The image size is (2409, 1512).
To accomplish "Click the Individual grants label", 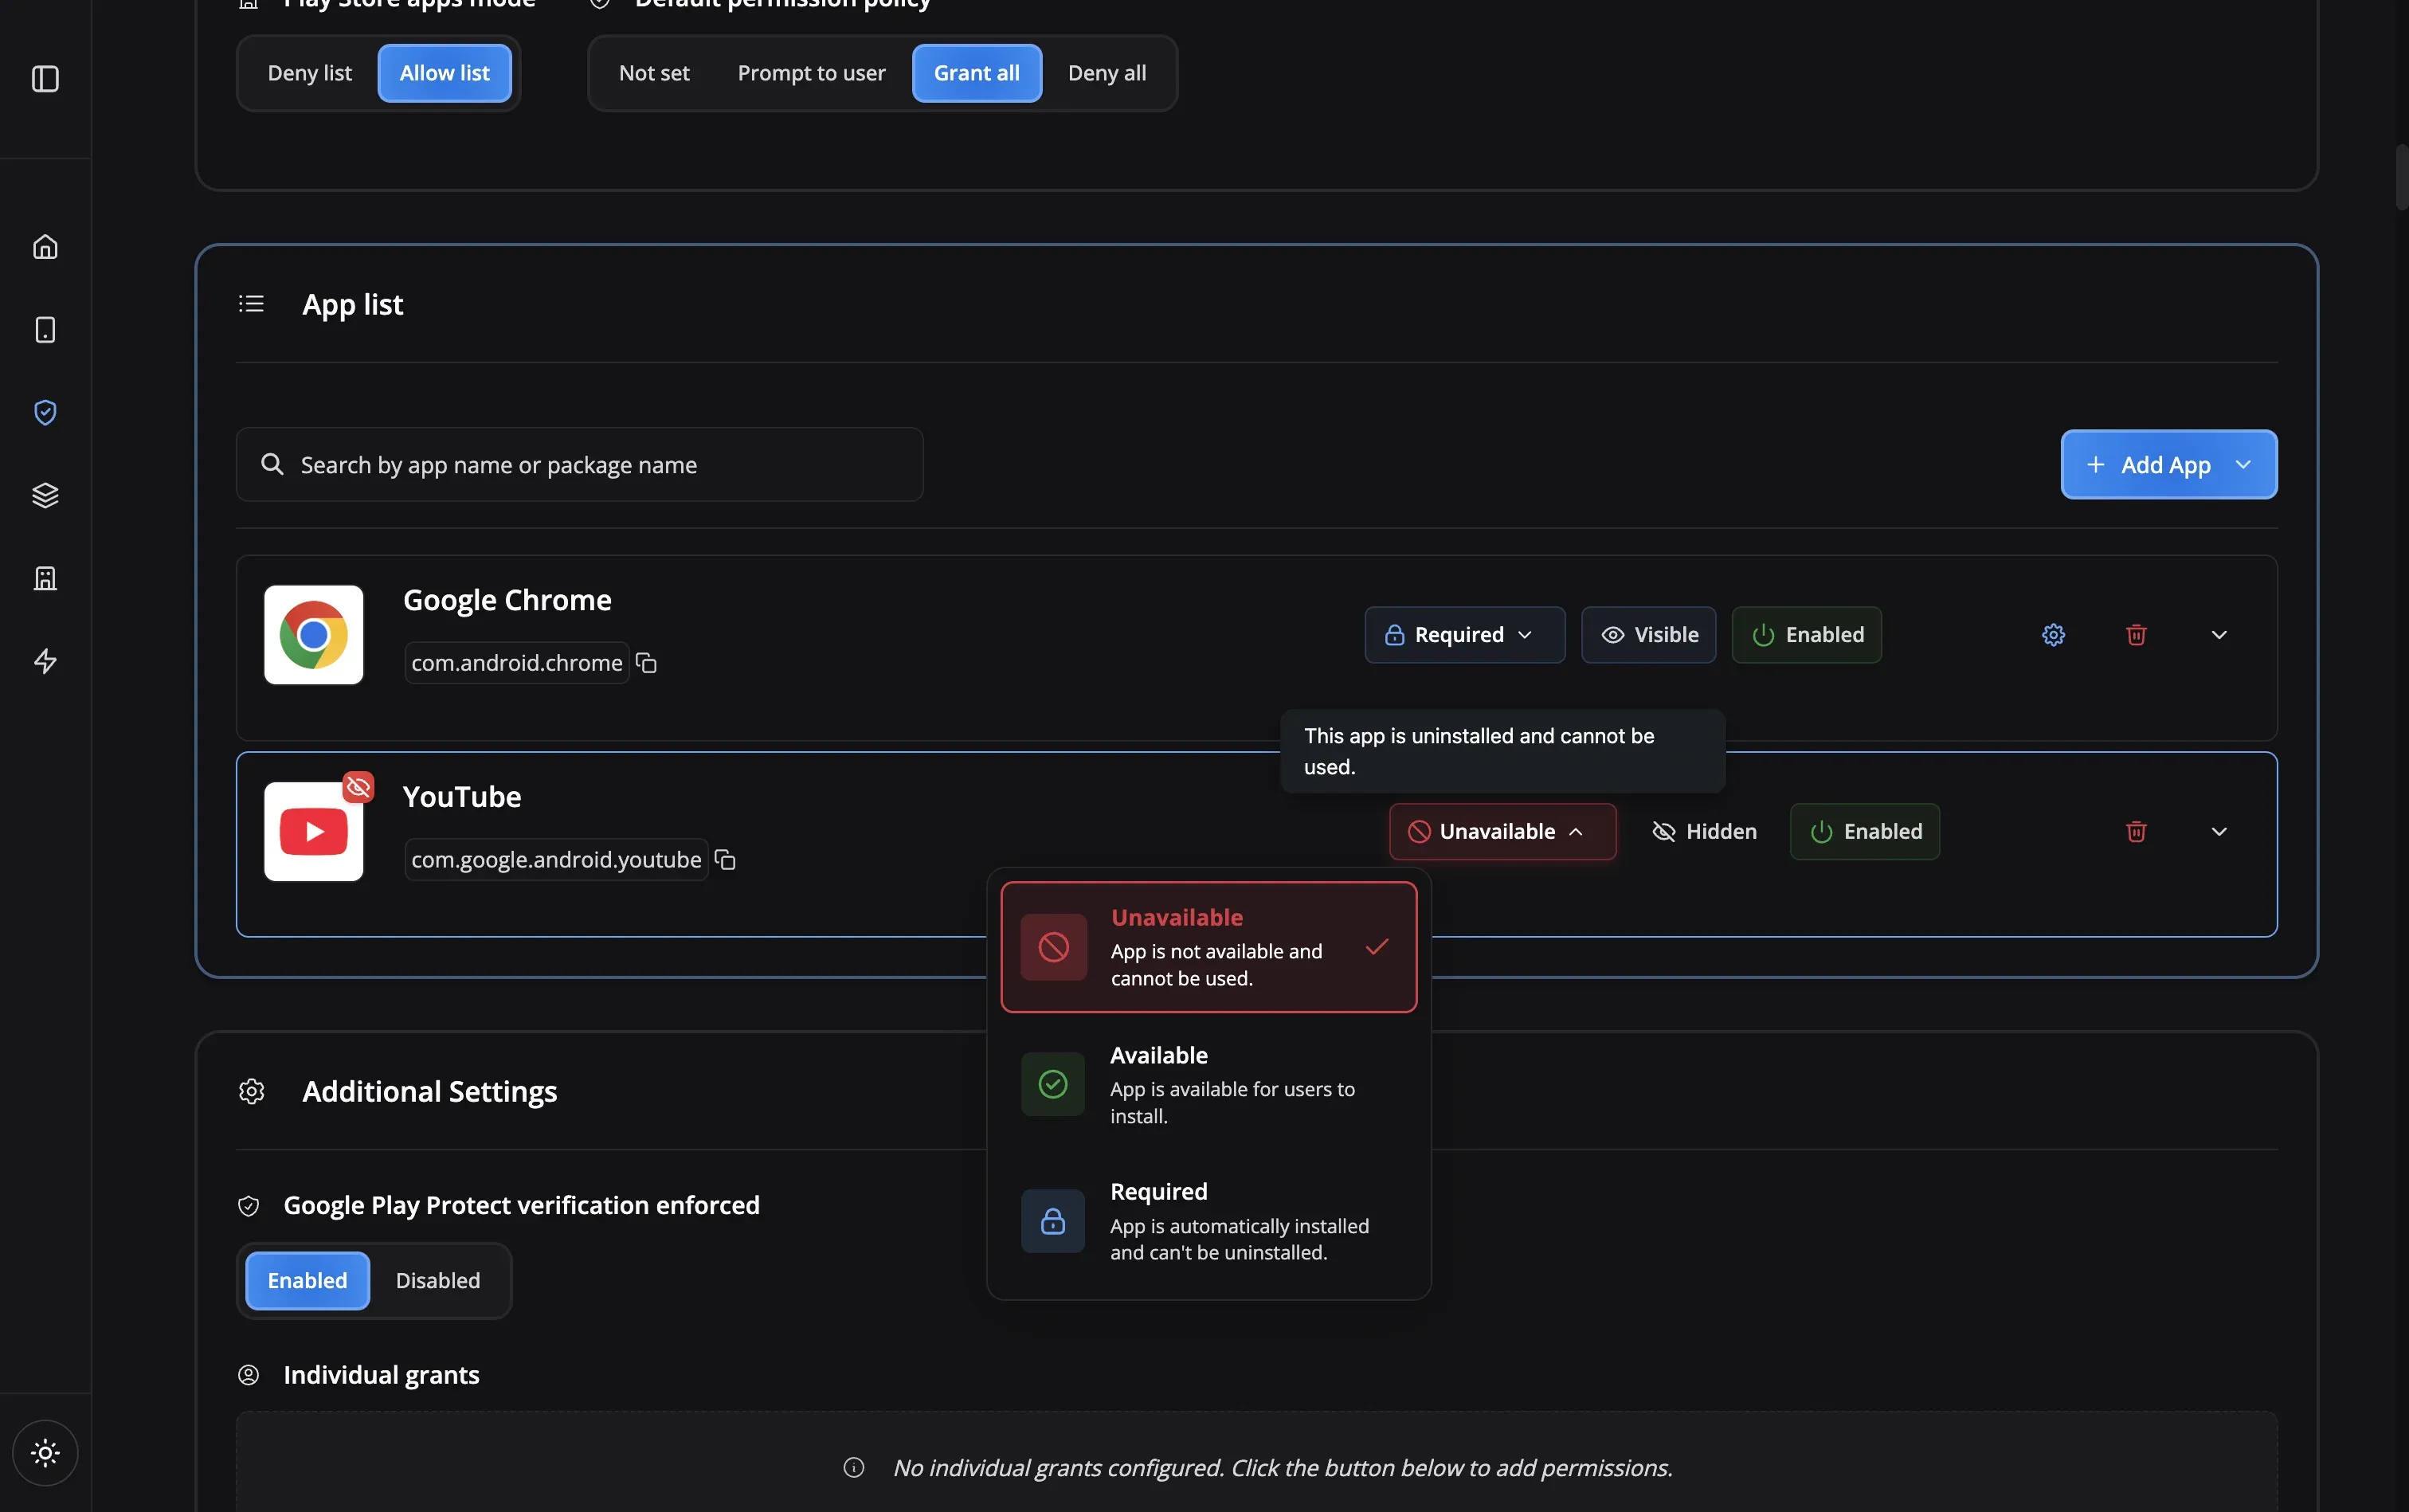I will coord(382,1375).
